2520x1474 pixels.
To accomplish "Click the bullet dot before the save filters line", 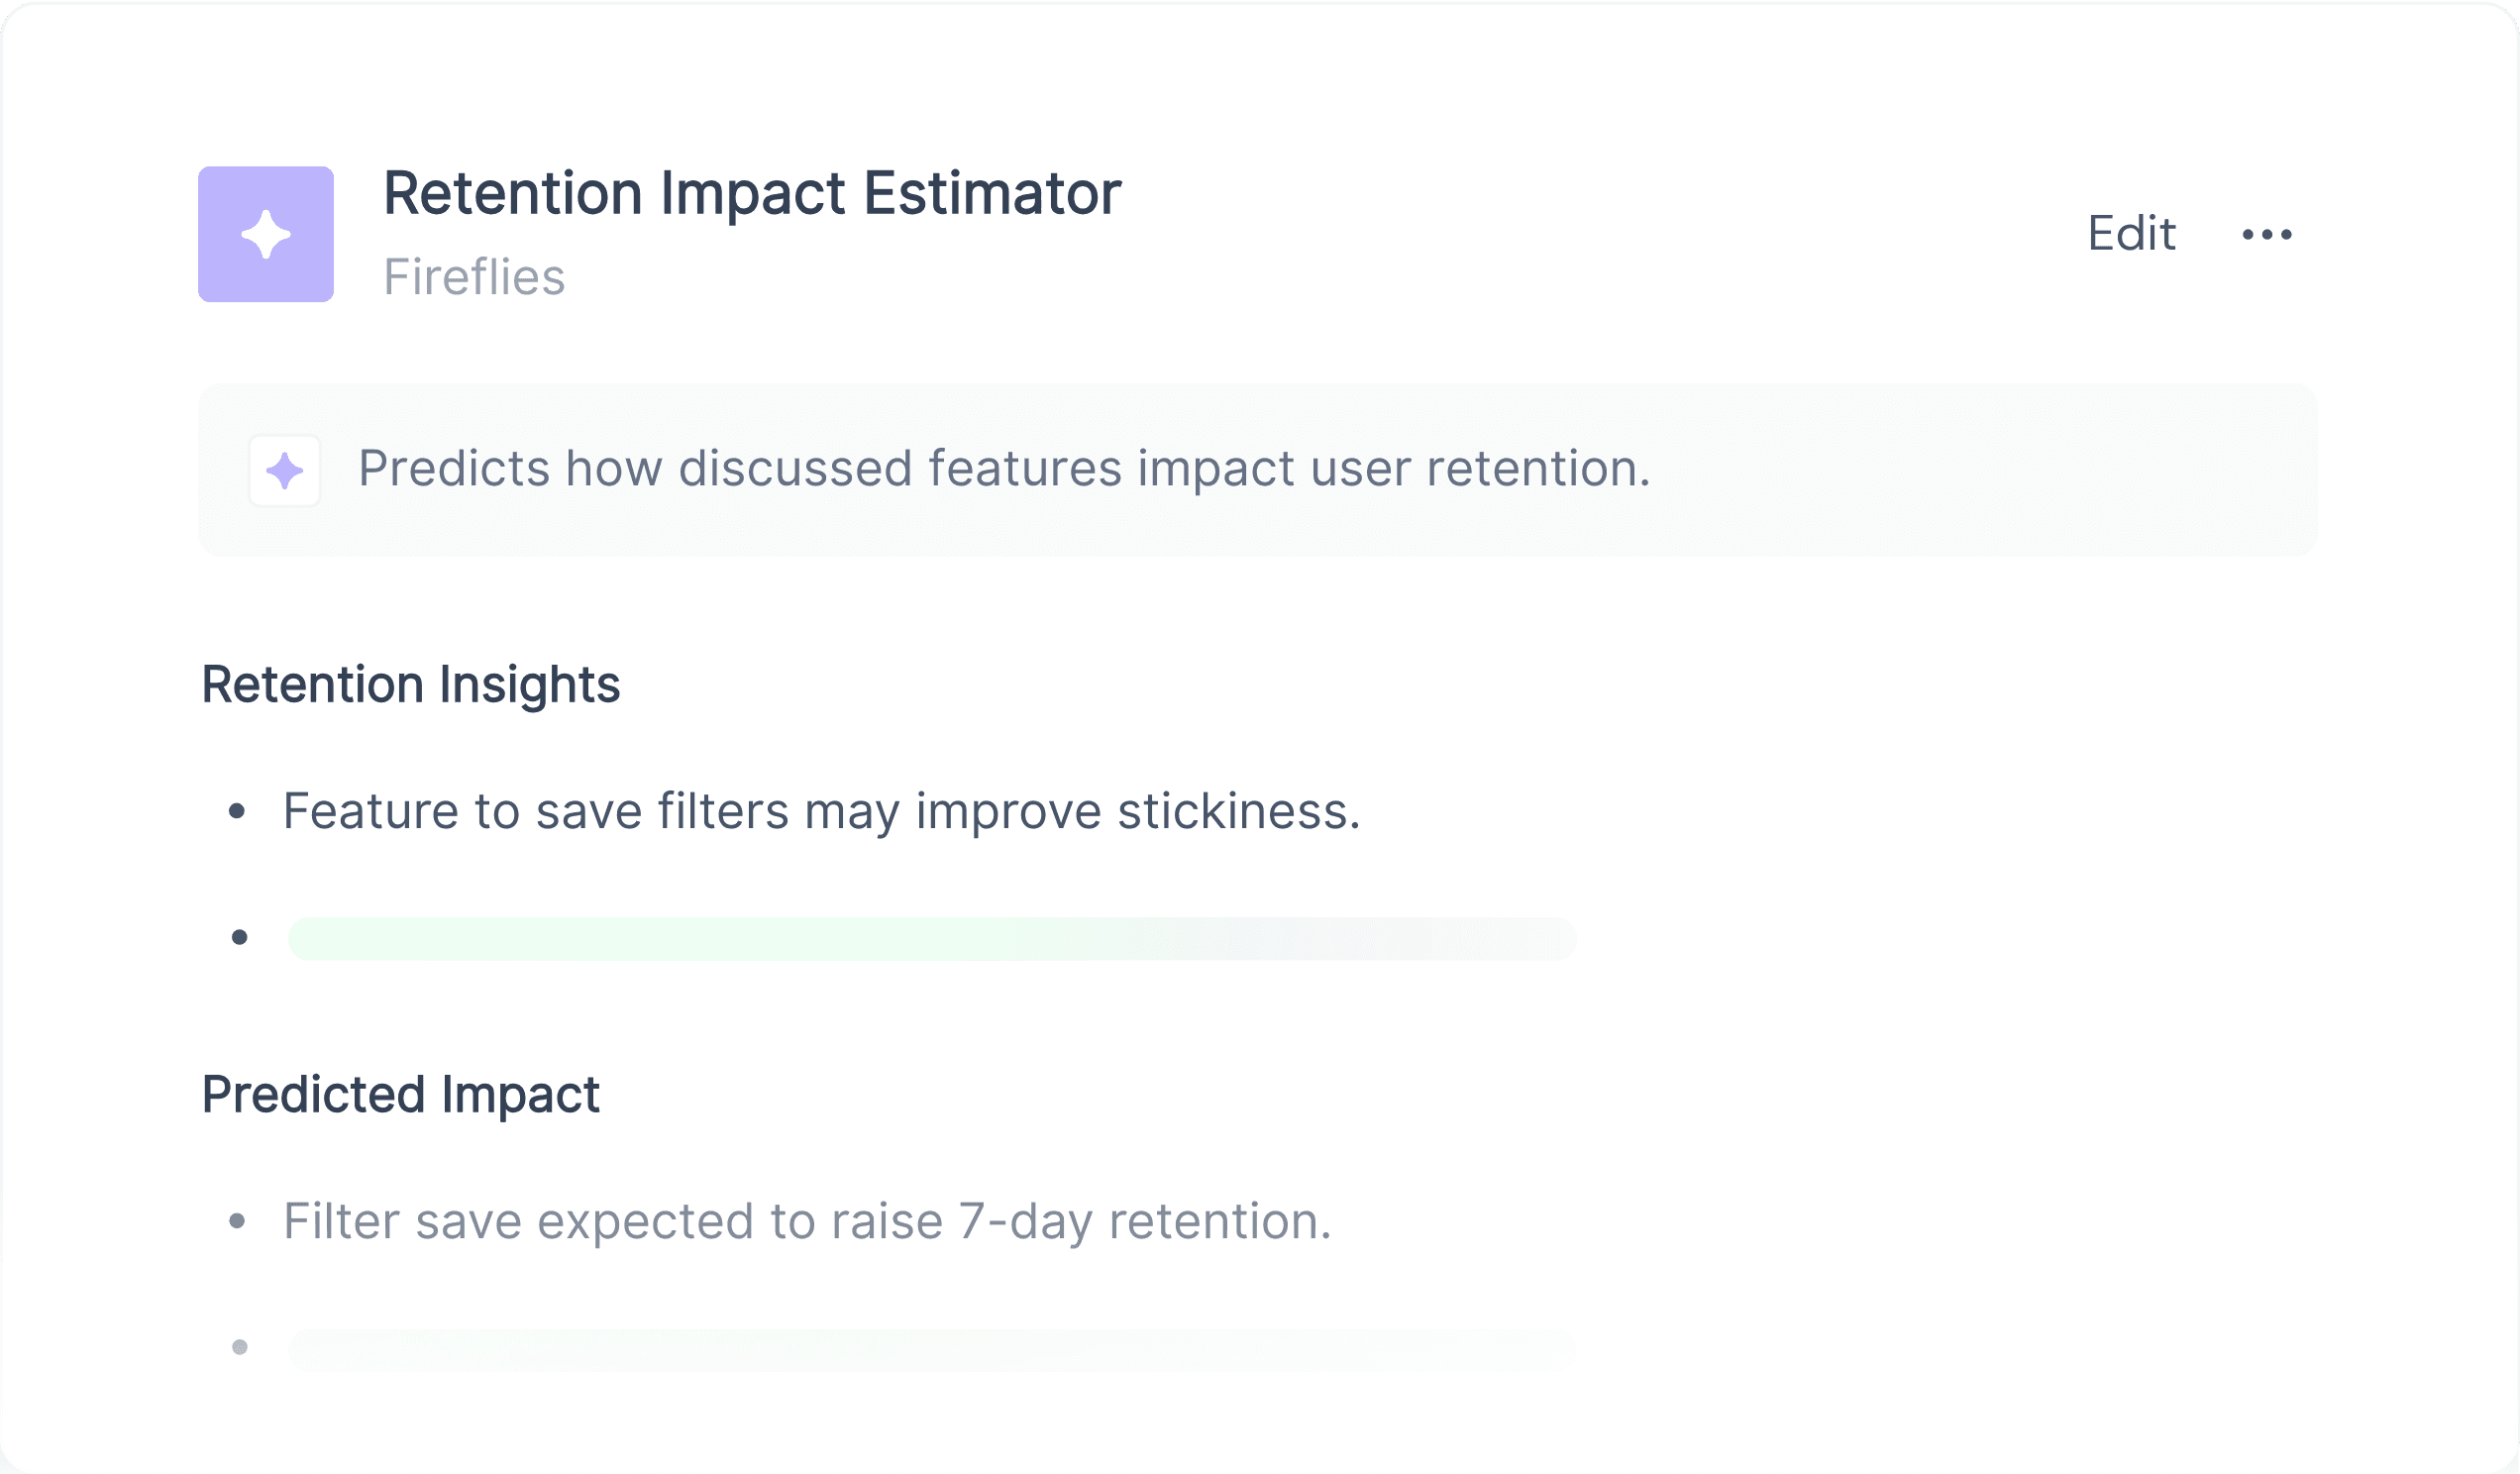I will click(x=237, y=811).
